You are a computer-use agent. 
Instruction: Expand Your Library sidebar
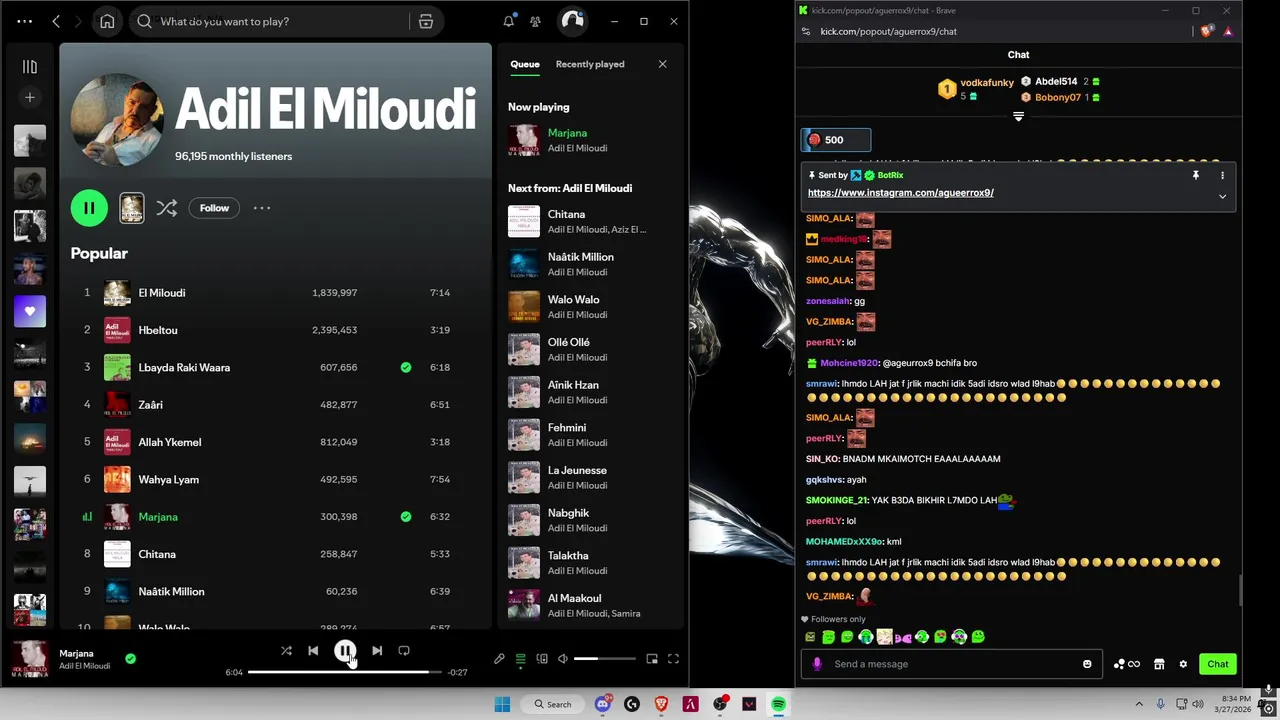(x=30, y=66)
